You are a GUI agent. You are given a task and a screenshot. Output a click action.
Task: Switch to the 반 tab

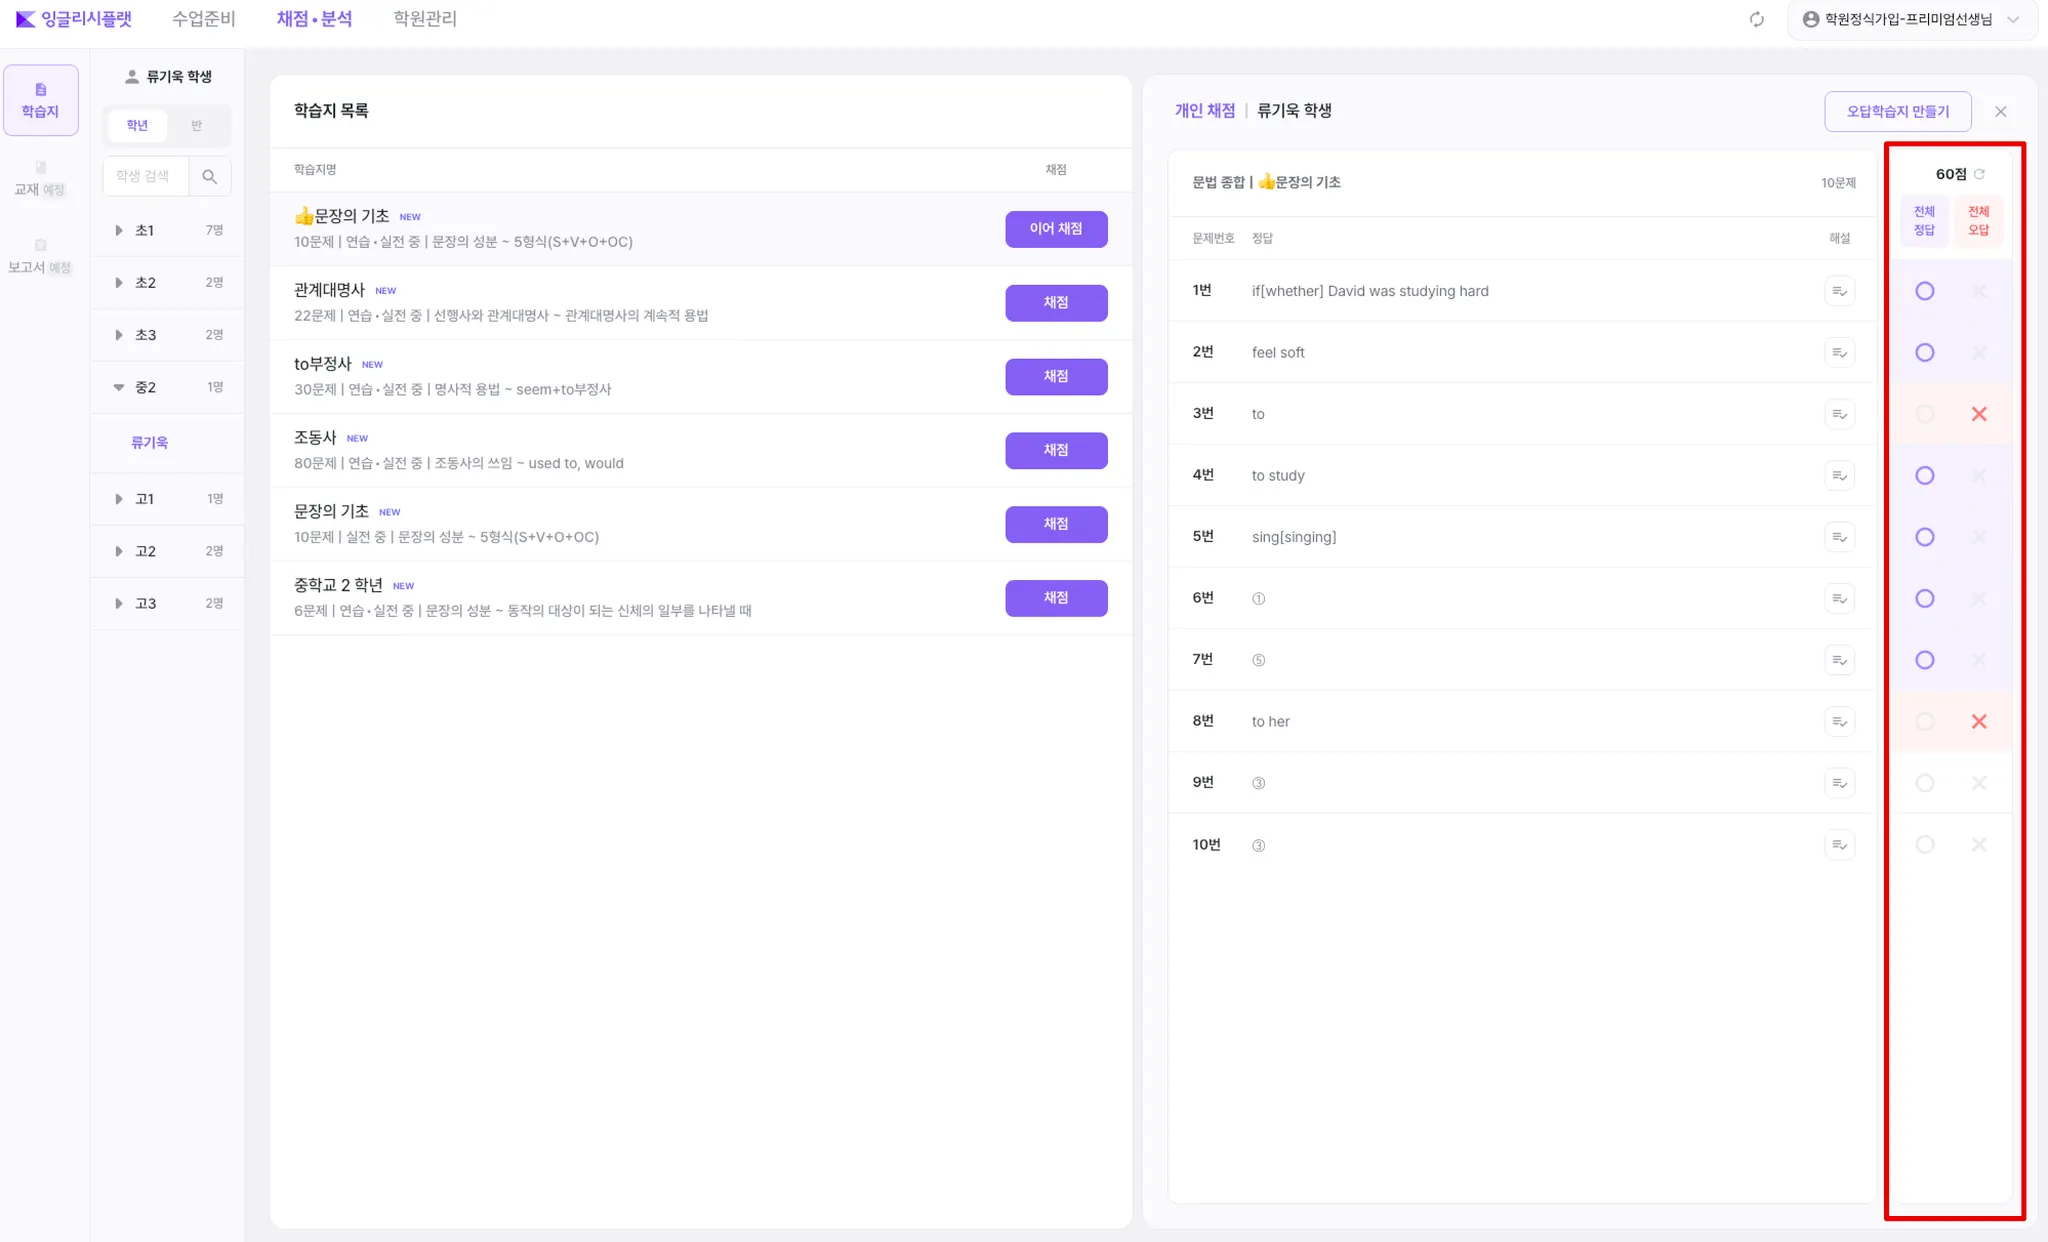coord(196,125)
